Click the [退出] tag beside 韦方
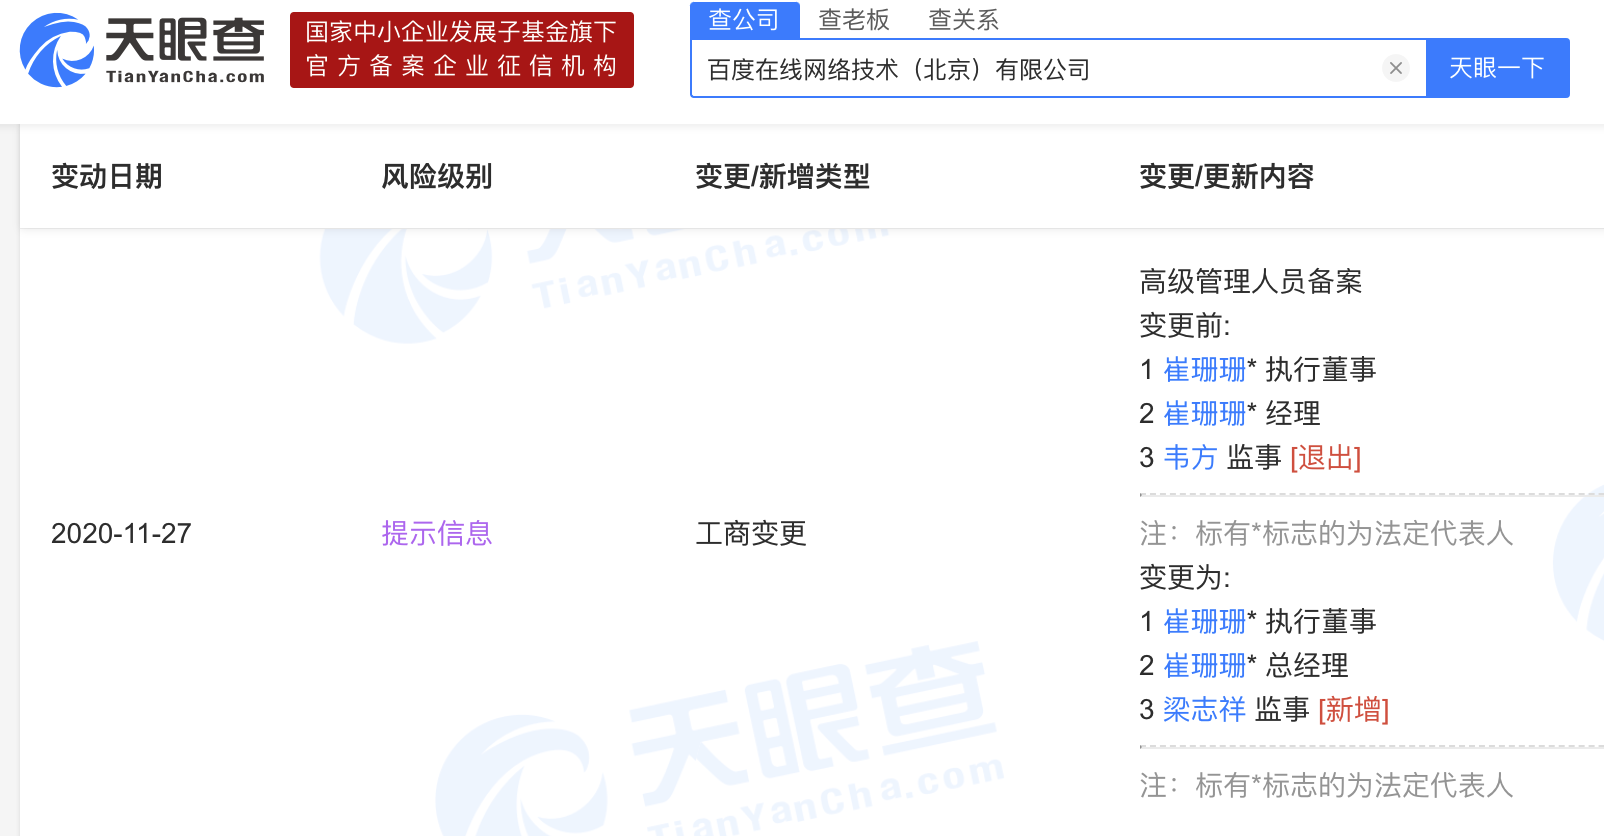The width and height of the screenshot is (1604, 836). click(x=1326, y=458)
